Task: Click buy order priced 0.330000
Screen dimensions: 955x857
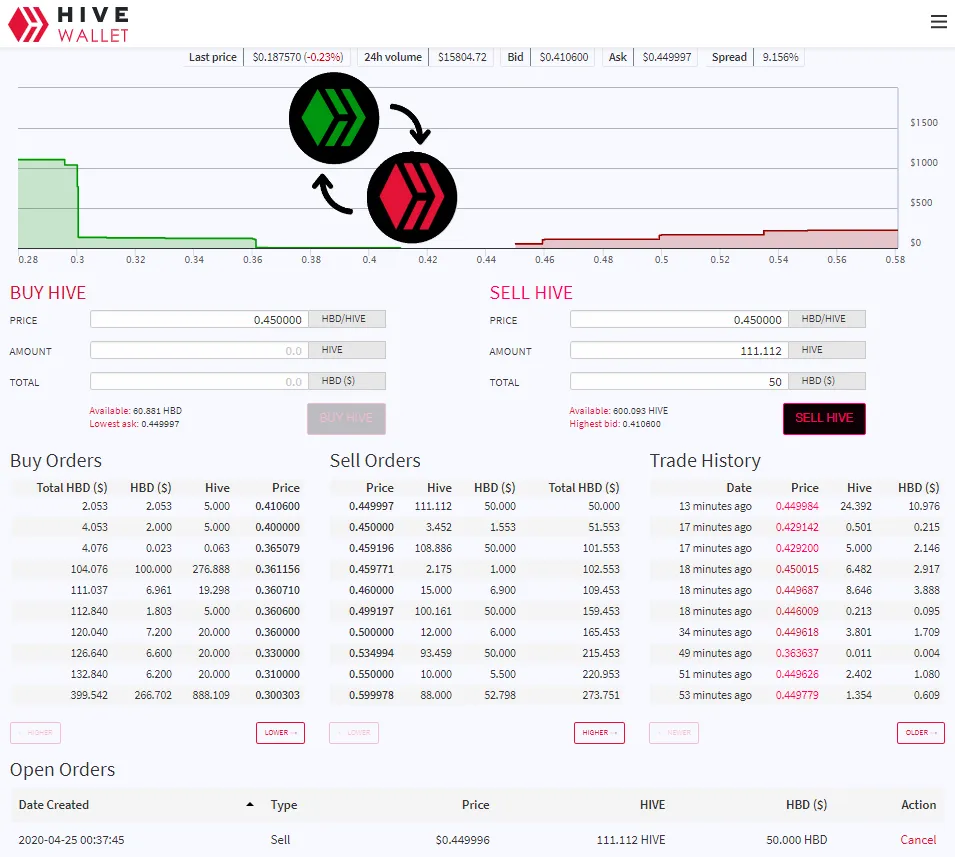Action: [157, 653]
